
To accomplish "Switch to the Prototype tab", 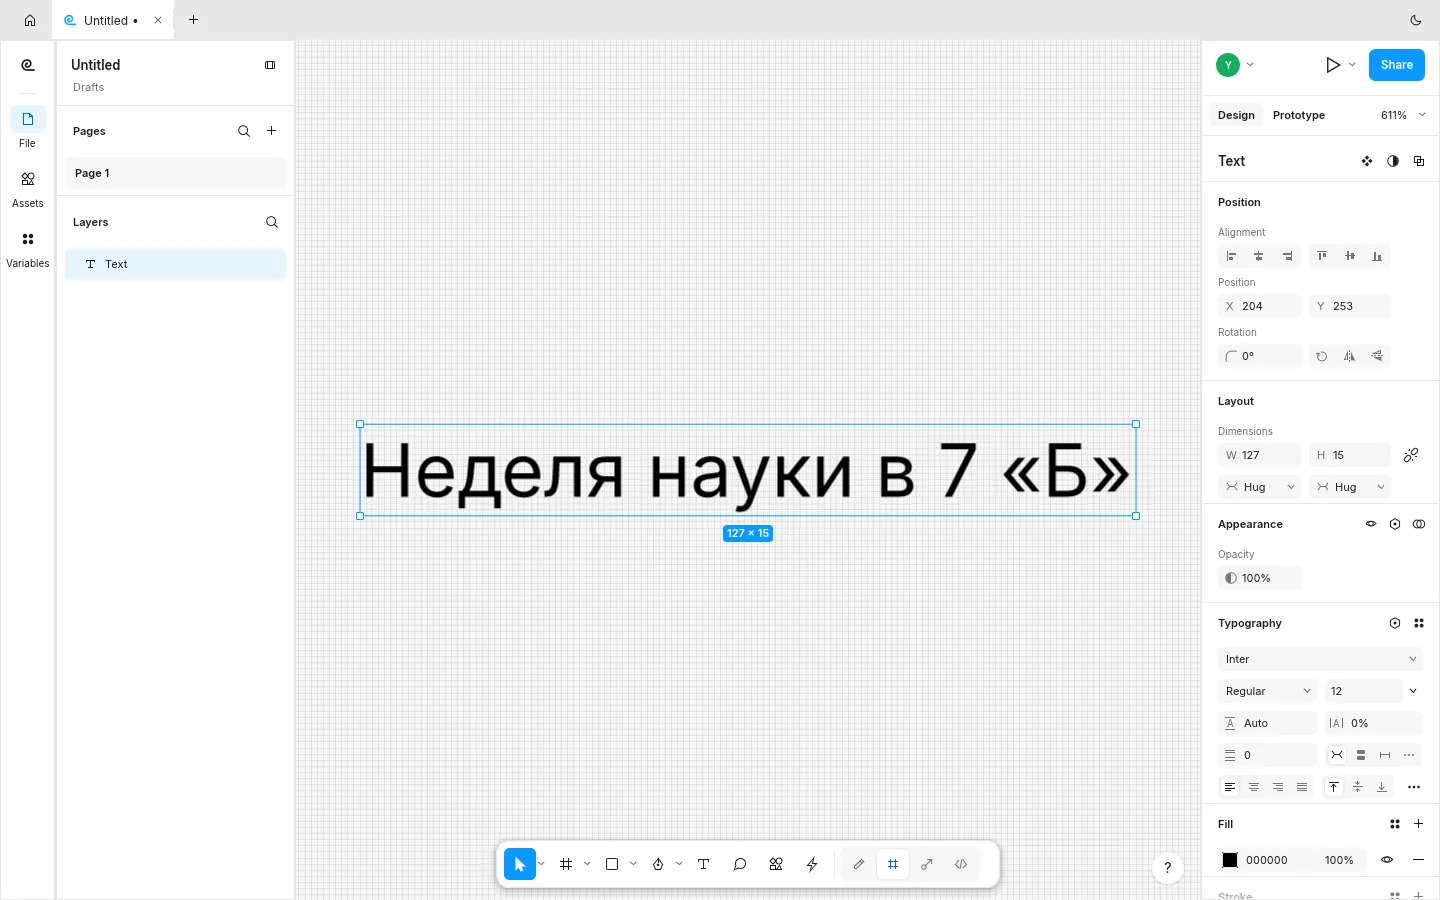I will (1299, 115).
